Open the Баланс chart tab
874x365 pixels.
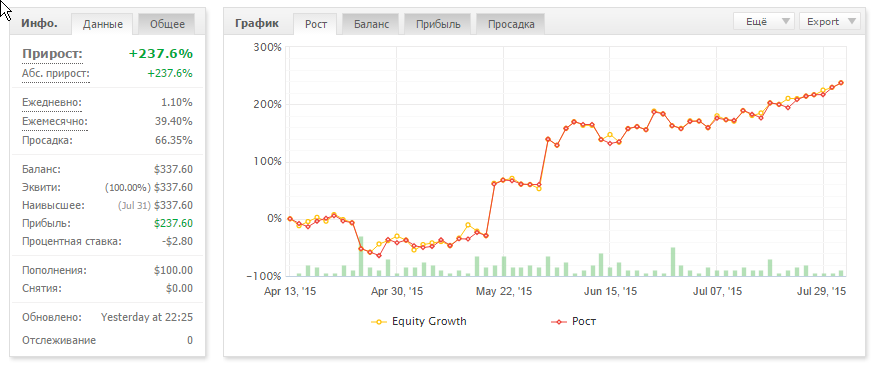click(x=370, y=24)
